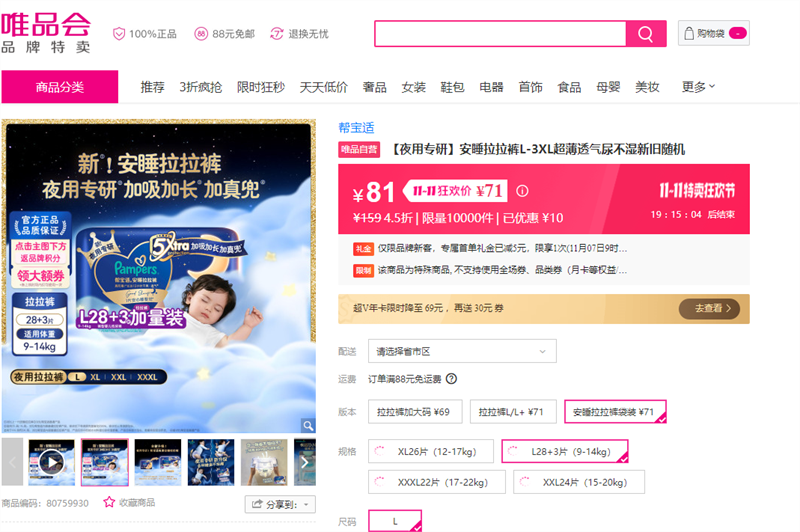
Task: Play the product video thumbnail
Action: 50,461
